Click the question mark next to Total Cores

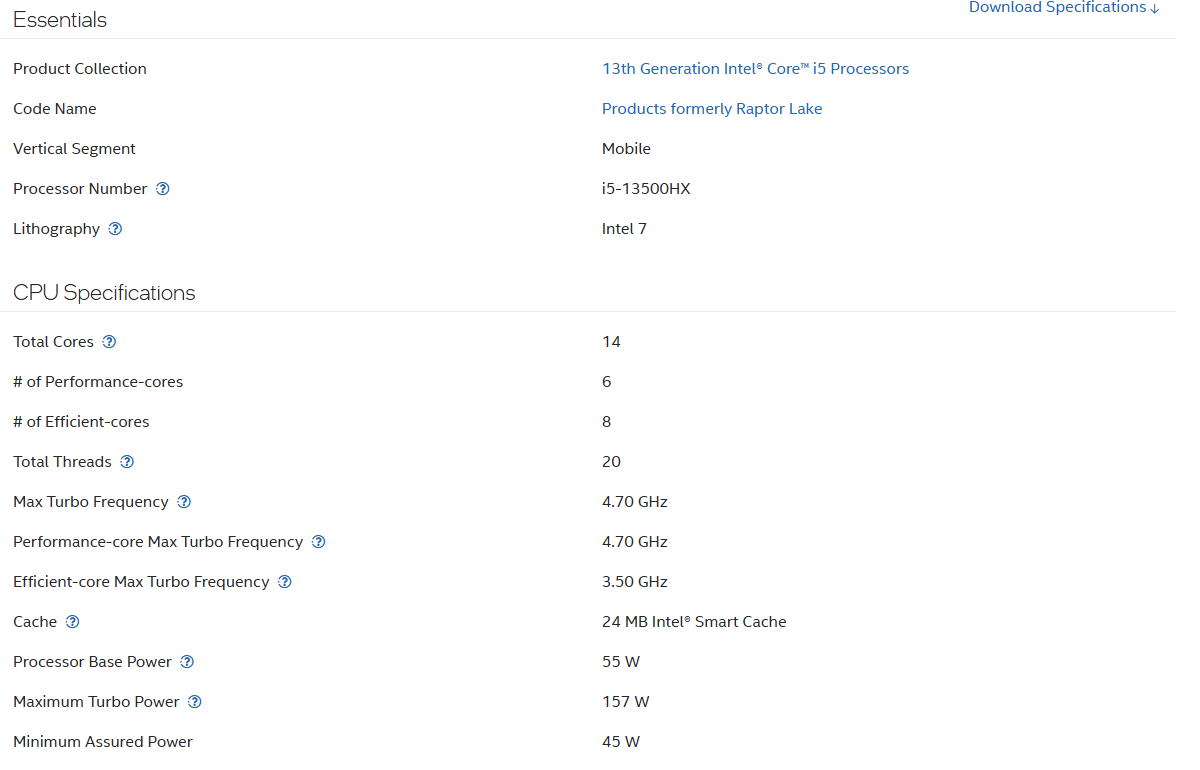[x=109, y=342]
